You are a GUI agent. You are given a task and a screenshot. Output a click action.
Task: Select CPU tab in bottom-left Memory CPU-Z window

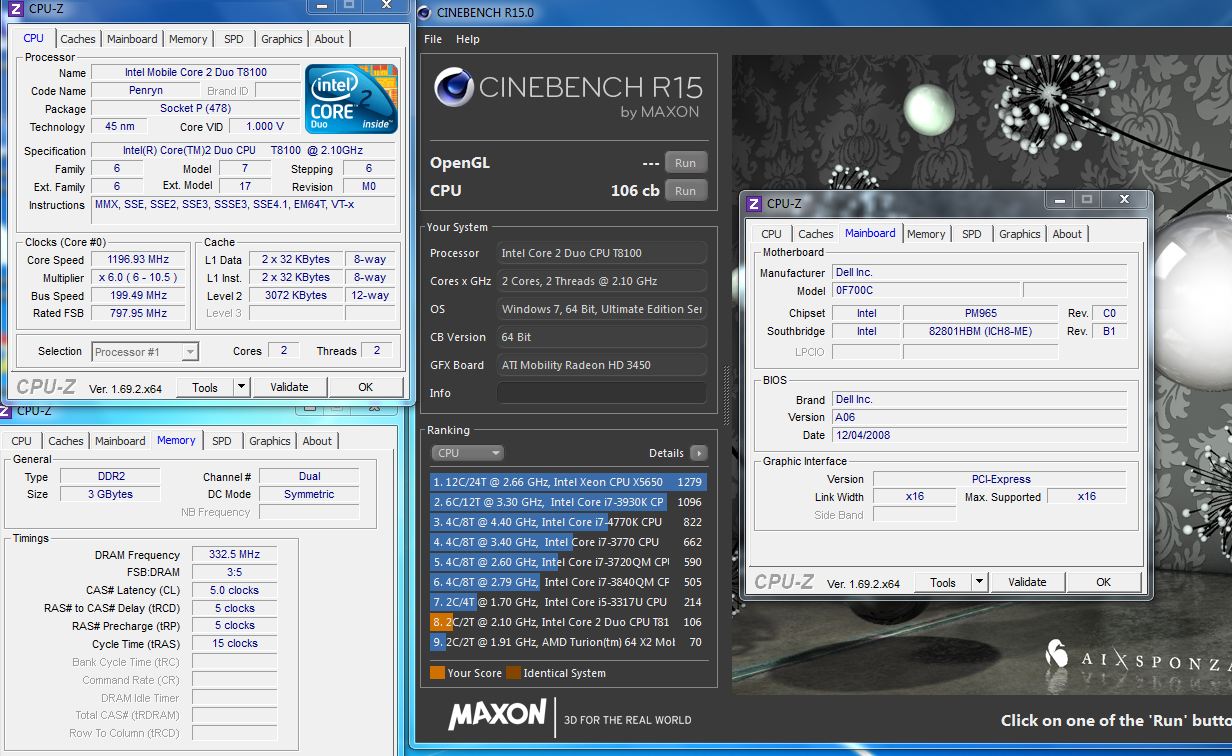pyautogui.click(x=22, y=441)
